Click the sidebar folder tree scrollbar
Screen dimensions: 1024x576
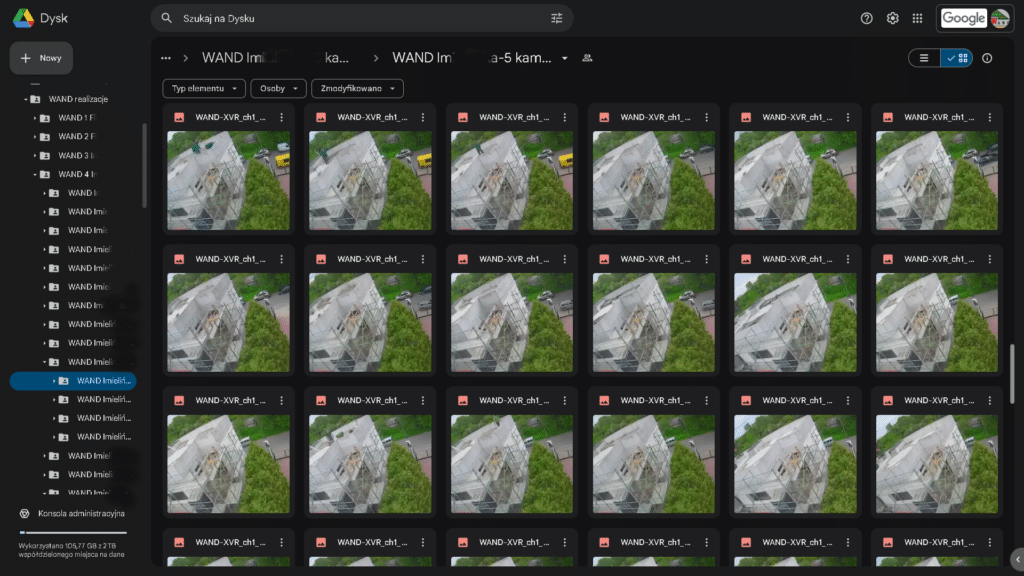[144, 165]
